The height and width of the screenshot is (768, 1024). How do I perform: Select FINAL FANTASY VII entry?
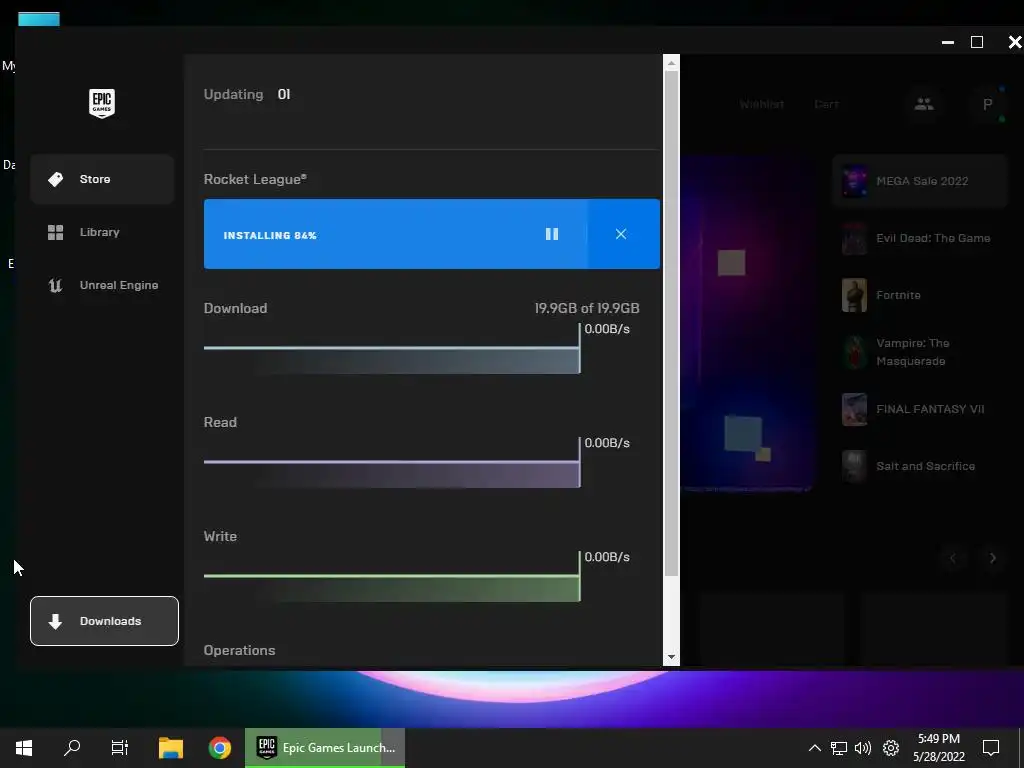pos(920,409)
